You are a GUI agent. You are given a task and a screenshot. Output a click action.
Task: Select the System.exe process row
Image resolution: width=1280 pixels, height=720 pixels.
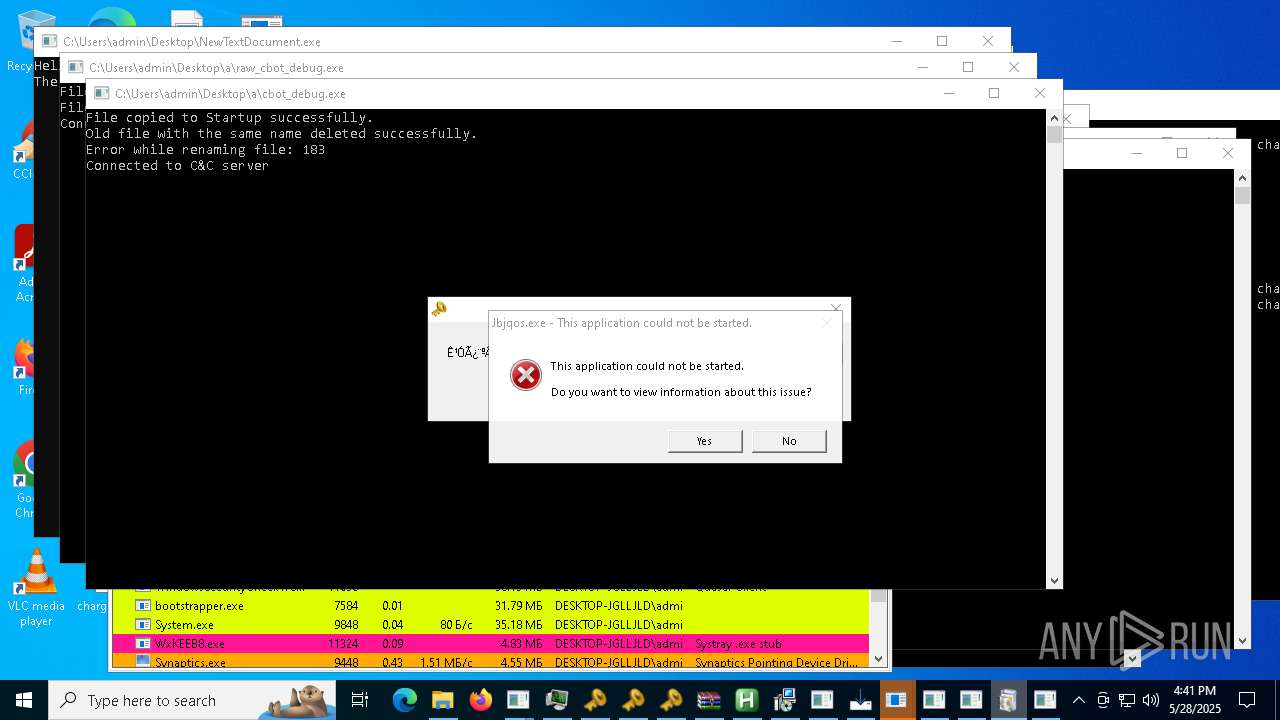click(x=490, y=625)
